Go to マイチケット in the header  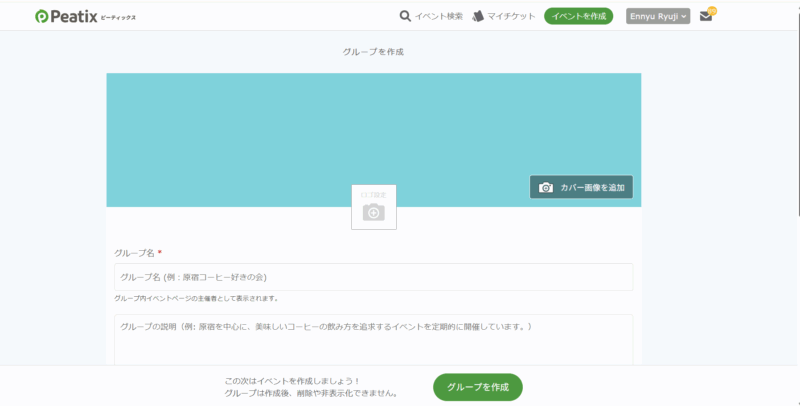point(510,16)
